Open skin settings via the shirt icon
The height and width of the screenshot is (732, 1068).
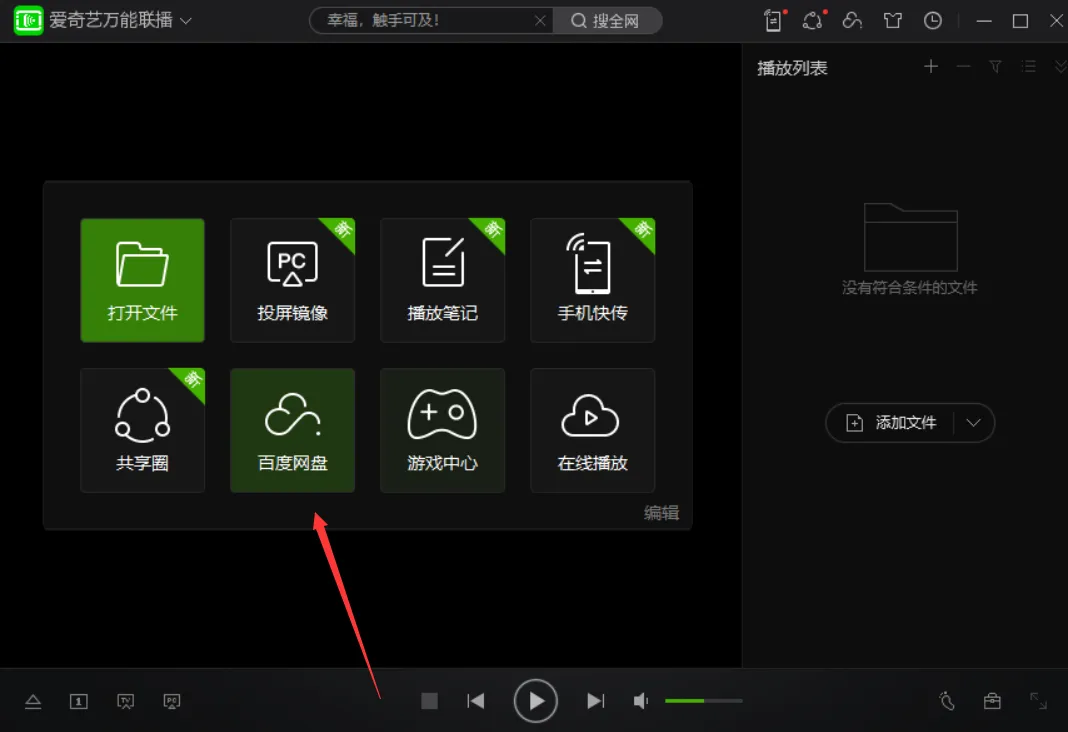pyautogui.click(x=893, y=21)
